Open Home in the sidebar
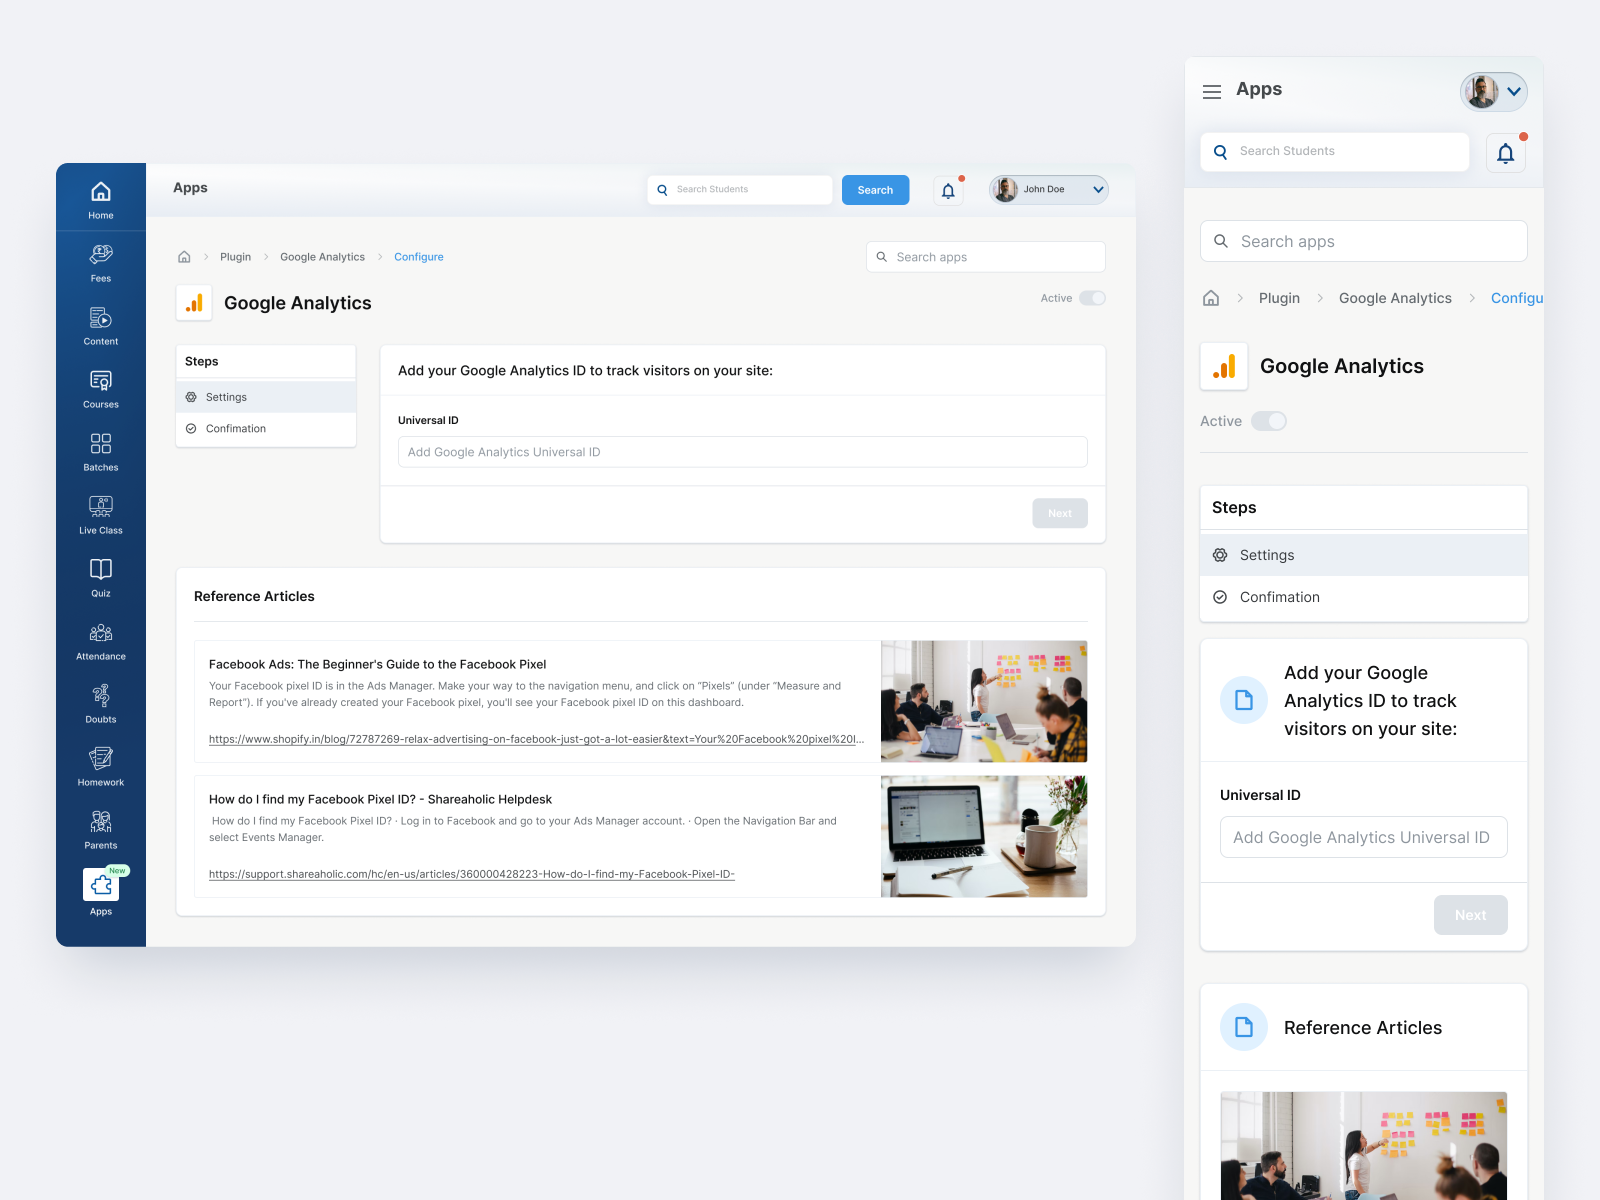The height and width of the screenshot is (1200, 1600). coord(101,199)
